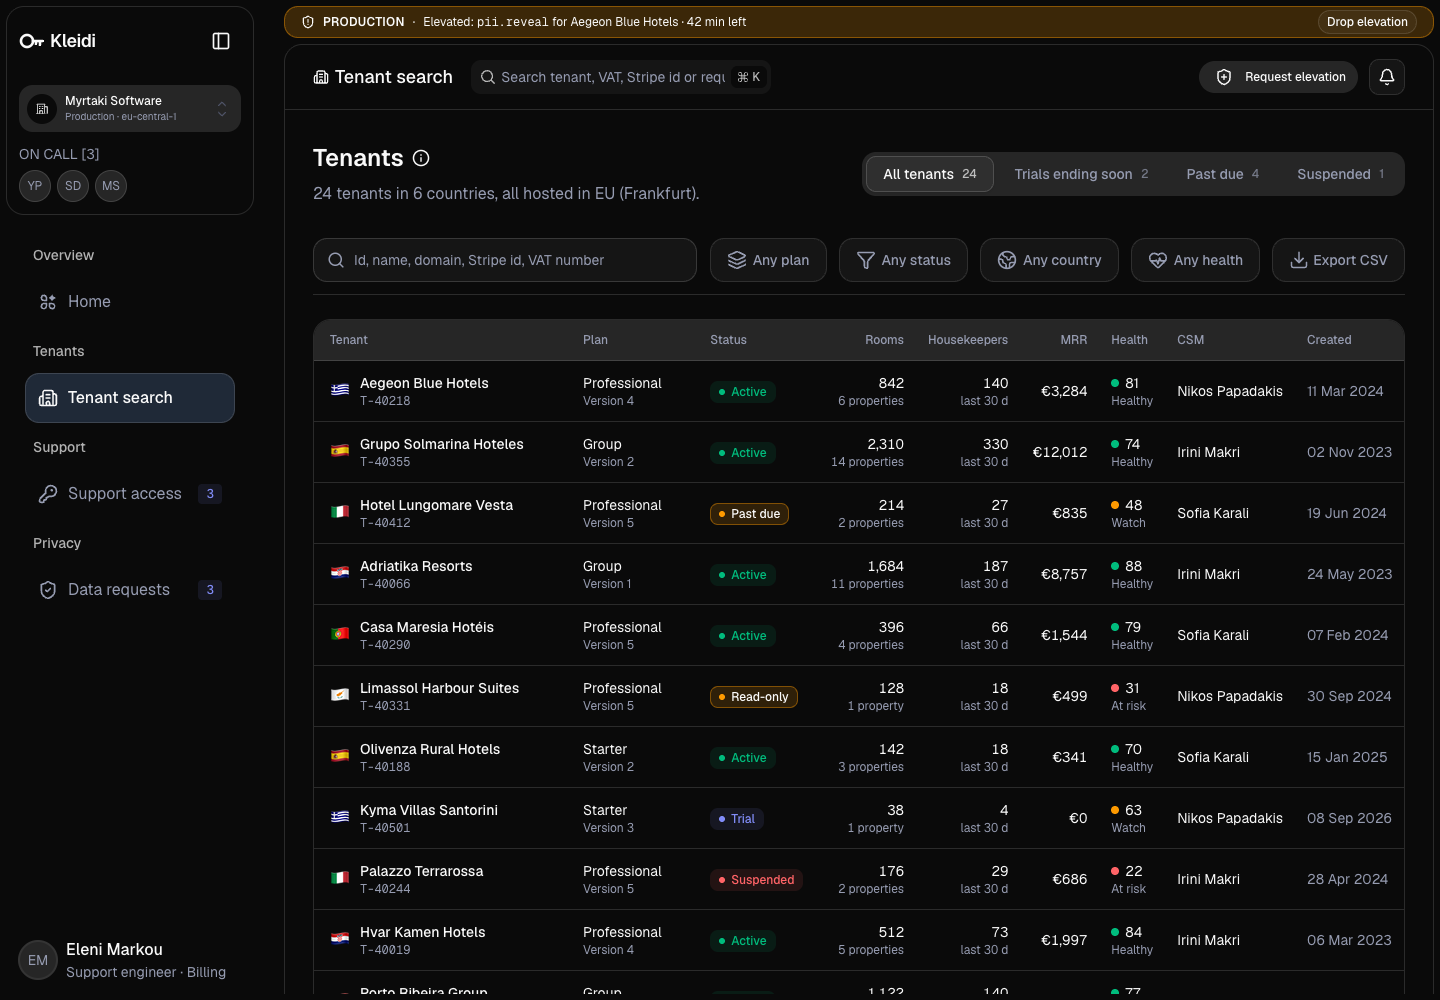Open the Any country filter

(1049, 260)
